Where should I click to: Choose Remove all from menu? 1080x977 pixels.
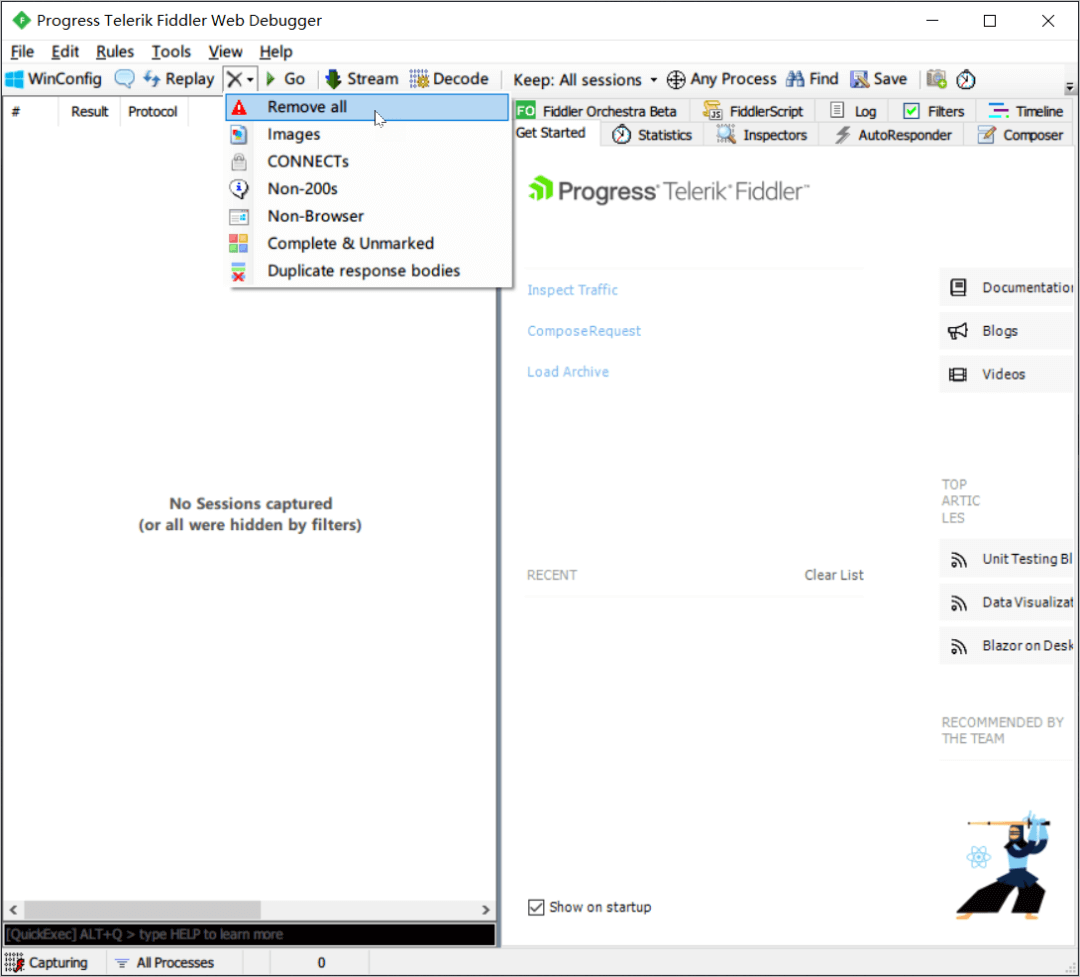tap(367, 107)
